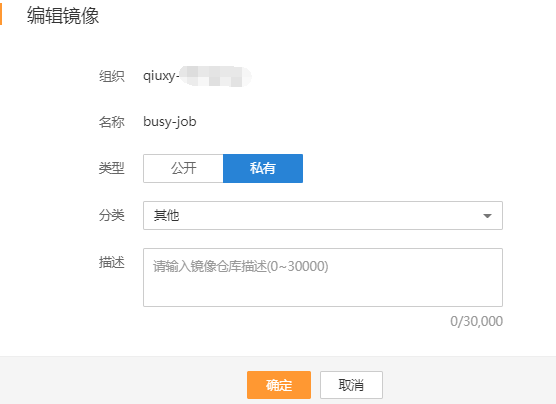Viewport: 556px width, 404px height.
Task: Open the 分类 combo box
Action: [323, 216]
